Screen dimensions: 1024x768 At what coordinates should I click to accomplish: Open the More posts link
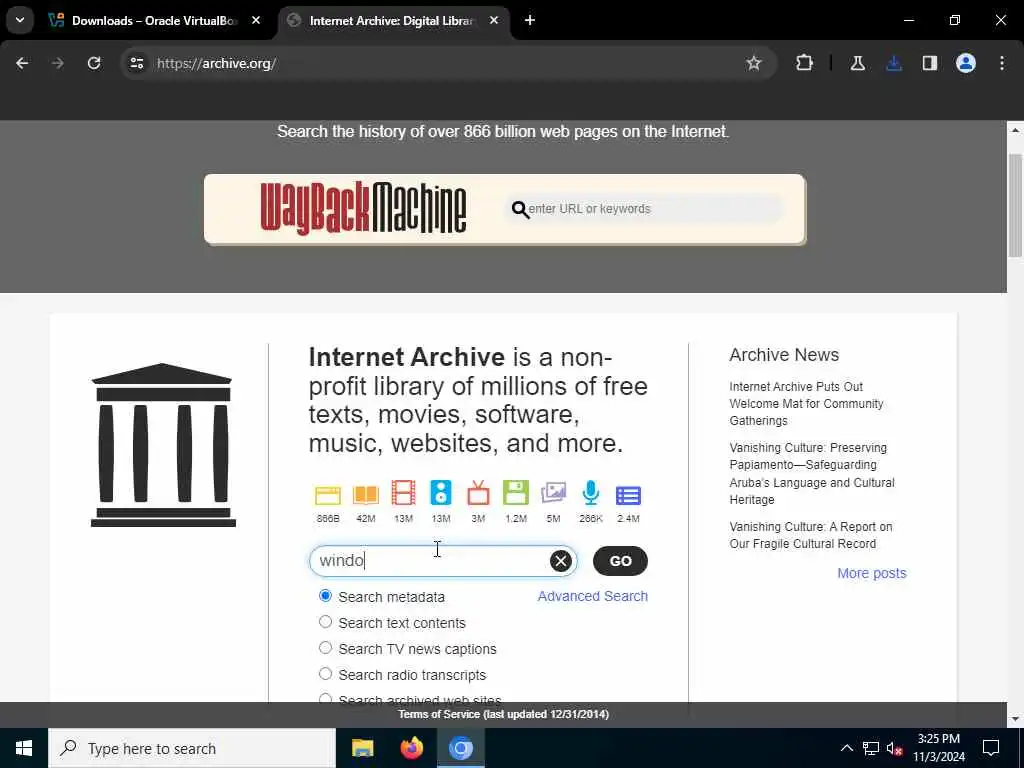click(872, 573)
